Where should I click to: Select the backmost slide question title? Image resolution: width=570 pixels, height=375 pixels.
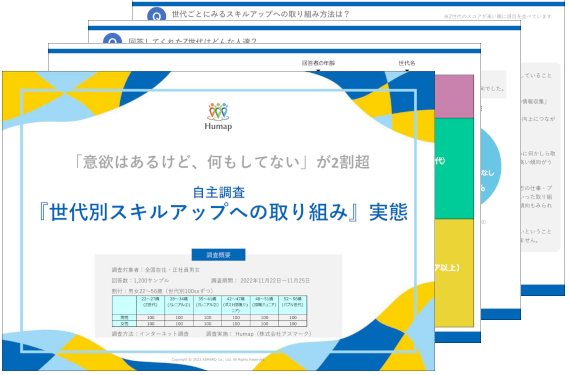coord(261,14)
